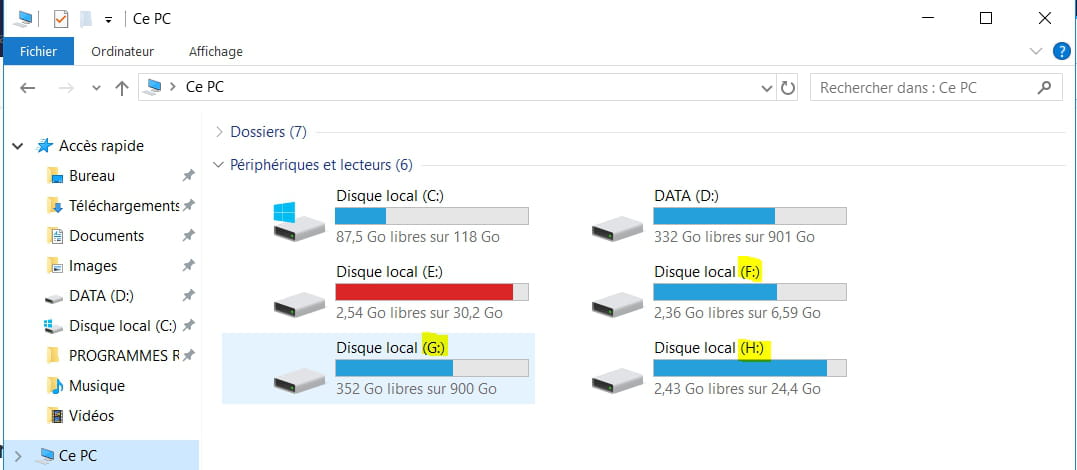The height and width of the screenshot is (470, 1077).
Task: Refresh the Ce PC view
Action: (788, 88)
